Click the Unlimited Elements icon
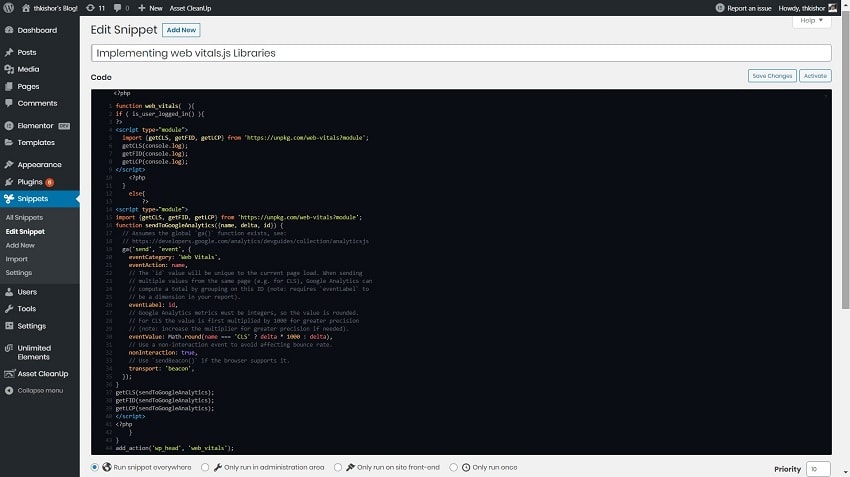This screenshot has width=850, height=477. (x=9, y=349)
